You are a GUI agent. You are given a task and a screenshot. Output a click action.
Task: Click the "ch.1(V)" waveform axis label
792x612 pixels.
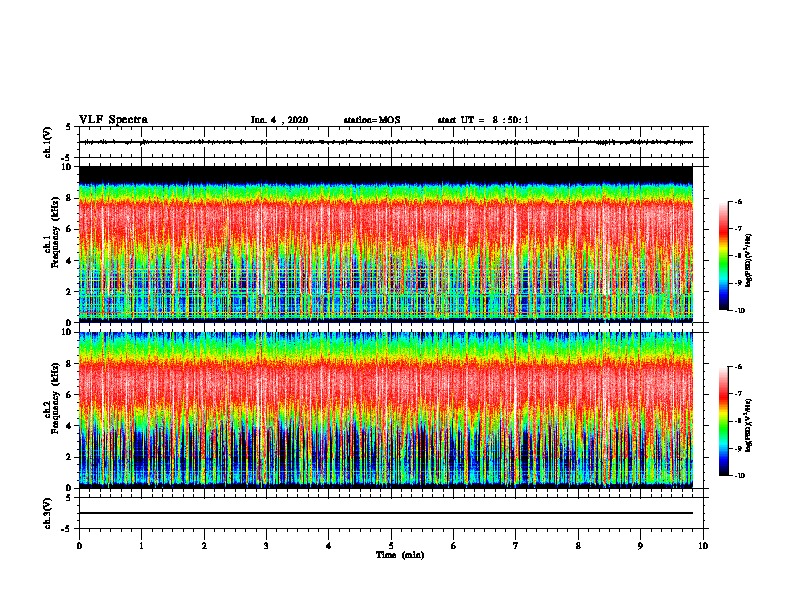48,142
